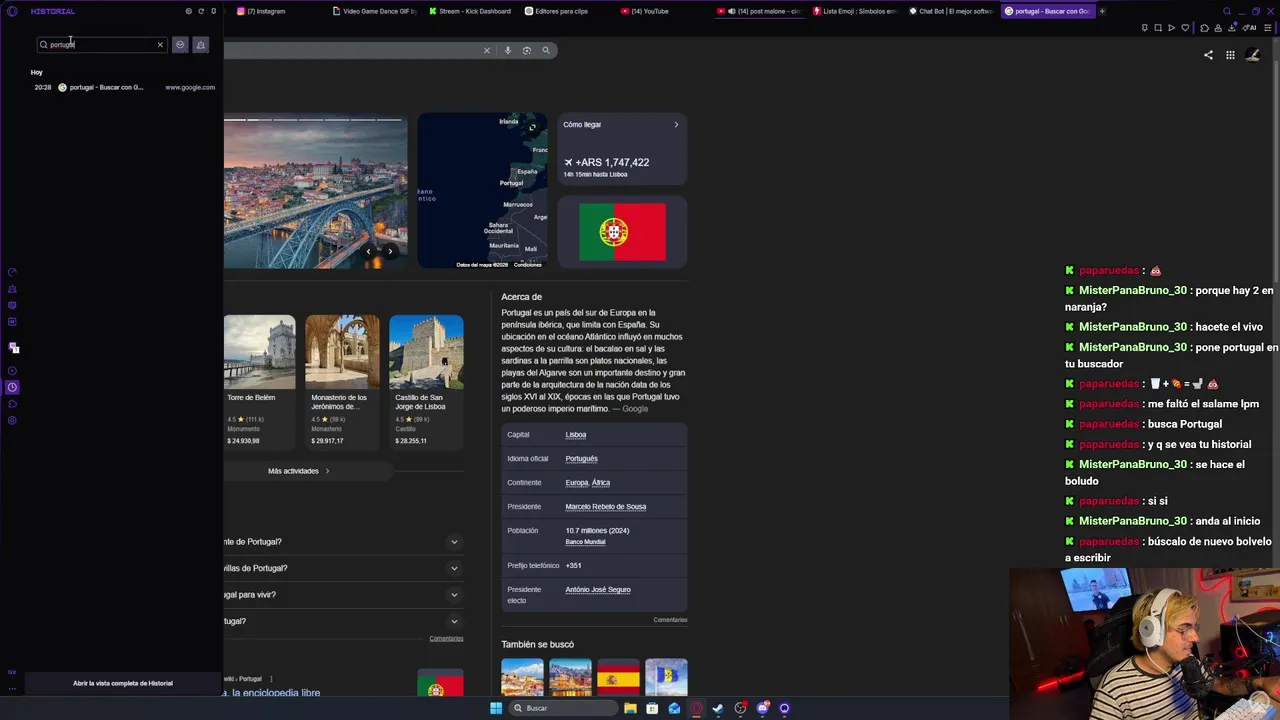The width and height of the screenshot is (1280, 720).
Task: Click the player play icon in toolbar
Action: [x=1172, y=28]
